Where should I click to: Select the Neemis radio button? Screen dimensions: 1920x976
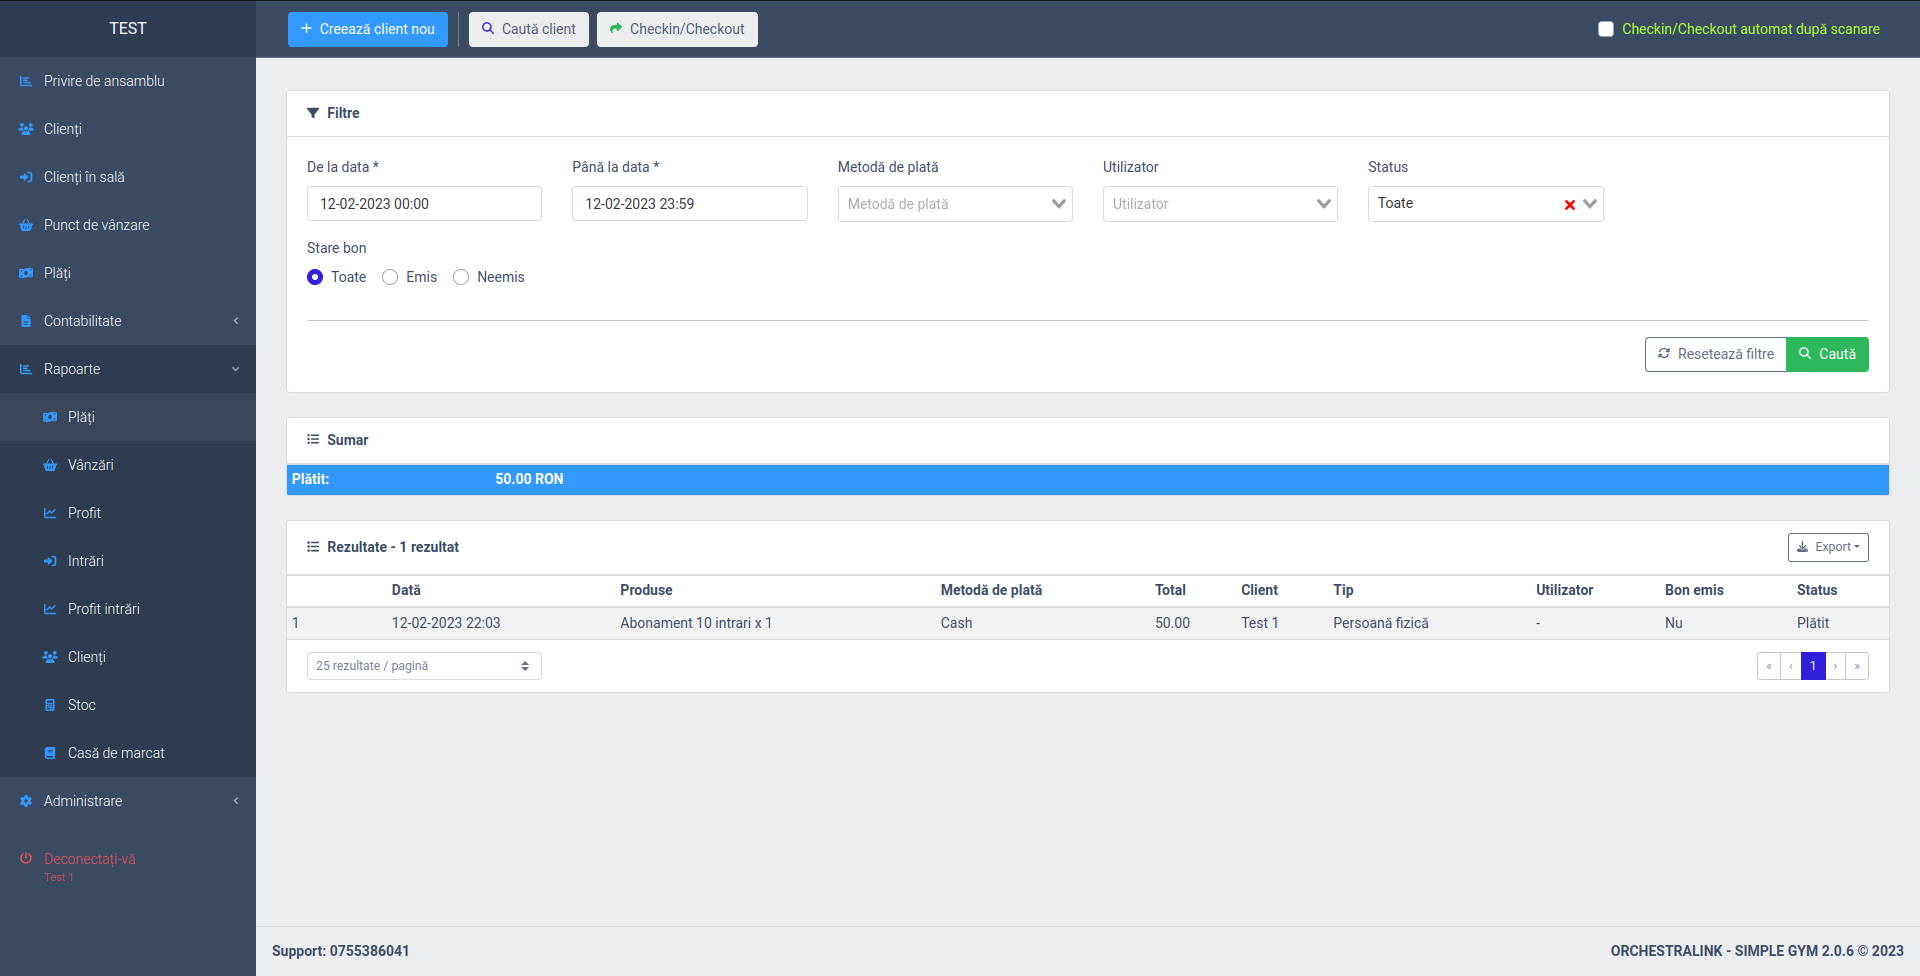(x=461, y=277)
